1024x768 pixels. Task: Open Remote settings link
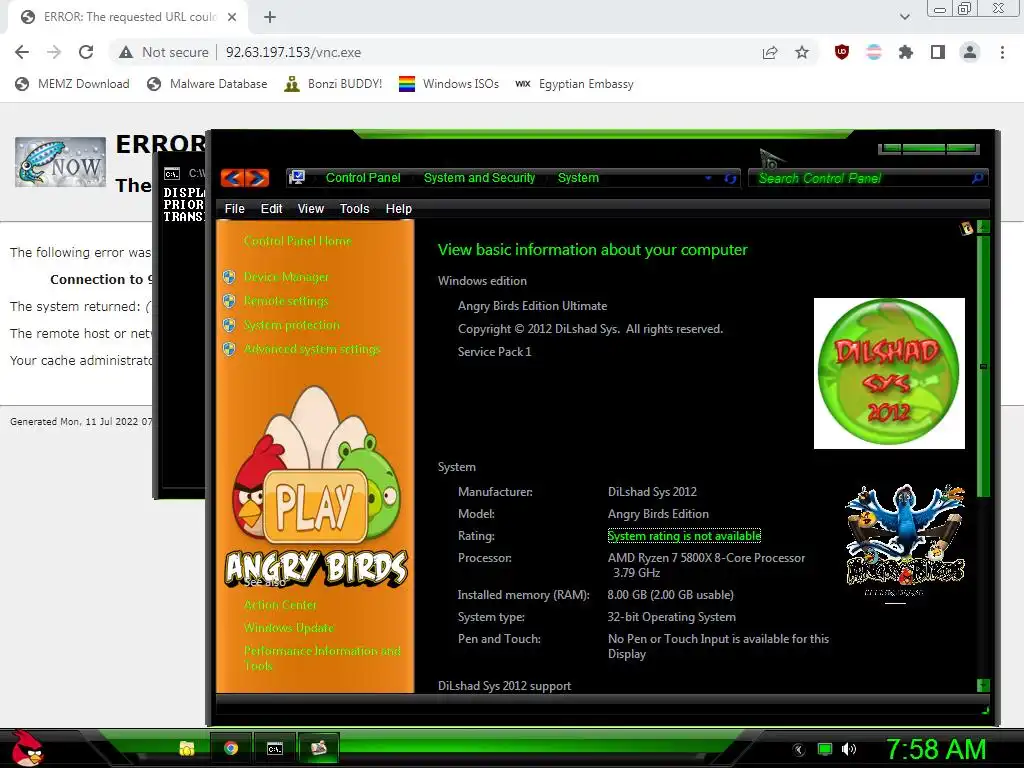(286, 301)
